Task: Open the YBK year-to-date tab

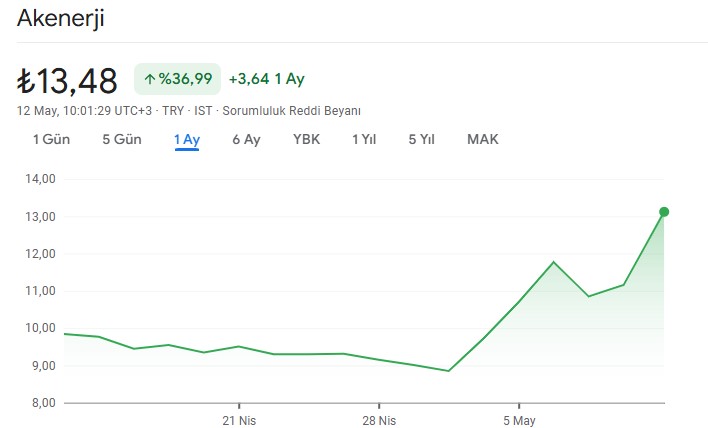Action: 307,140
